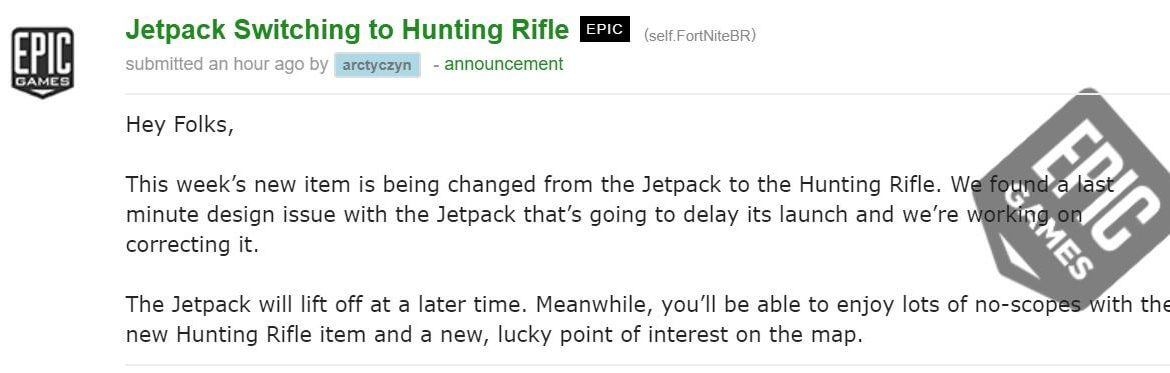Click the 'an hour ago' timestamp

click(x=257, y=64)
